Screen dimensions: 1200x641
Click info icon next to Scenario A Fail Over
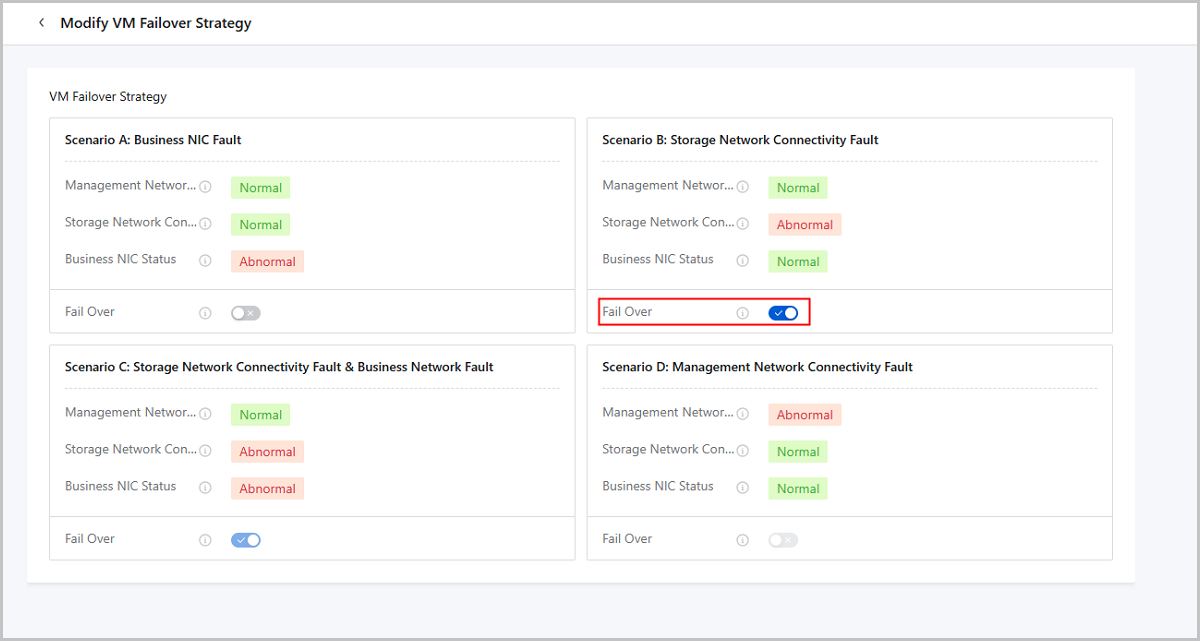coord(205,313)
